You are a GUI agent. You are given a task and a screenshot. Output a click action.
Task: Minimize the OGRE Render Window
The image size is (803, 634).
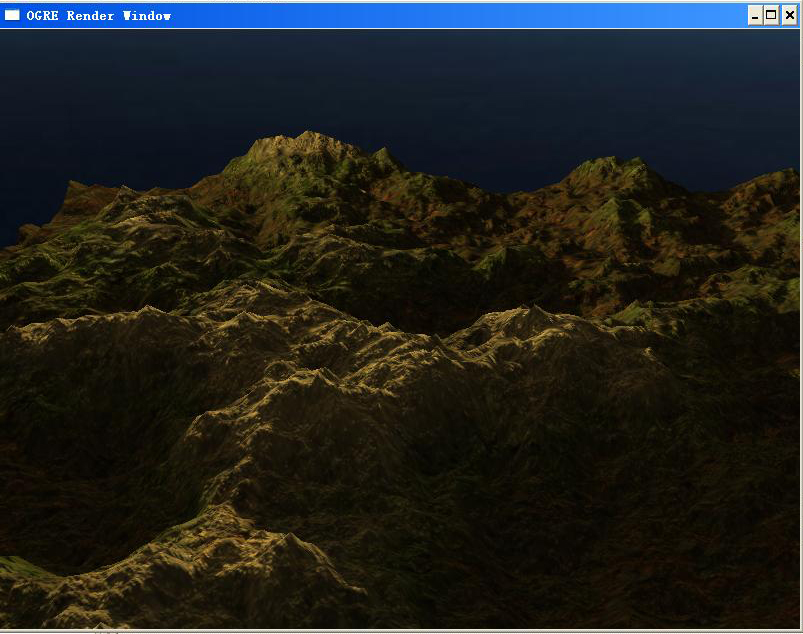pyautogui.click(x=755, y=16)
